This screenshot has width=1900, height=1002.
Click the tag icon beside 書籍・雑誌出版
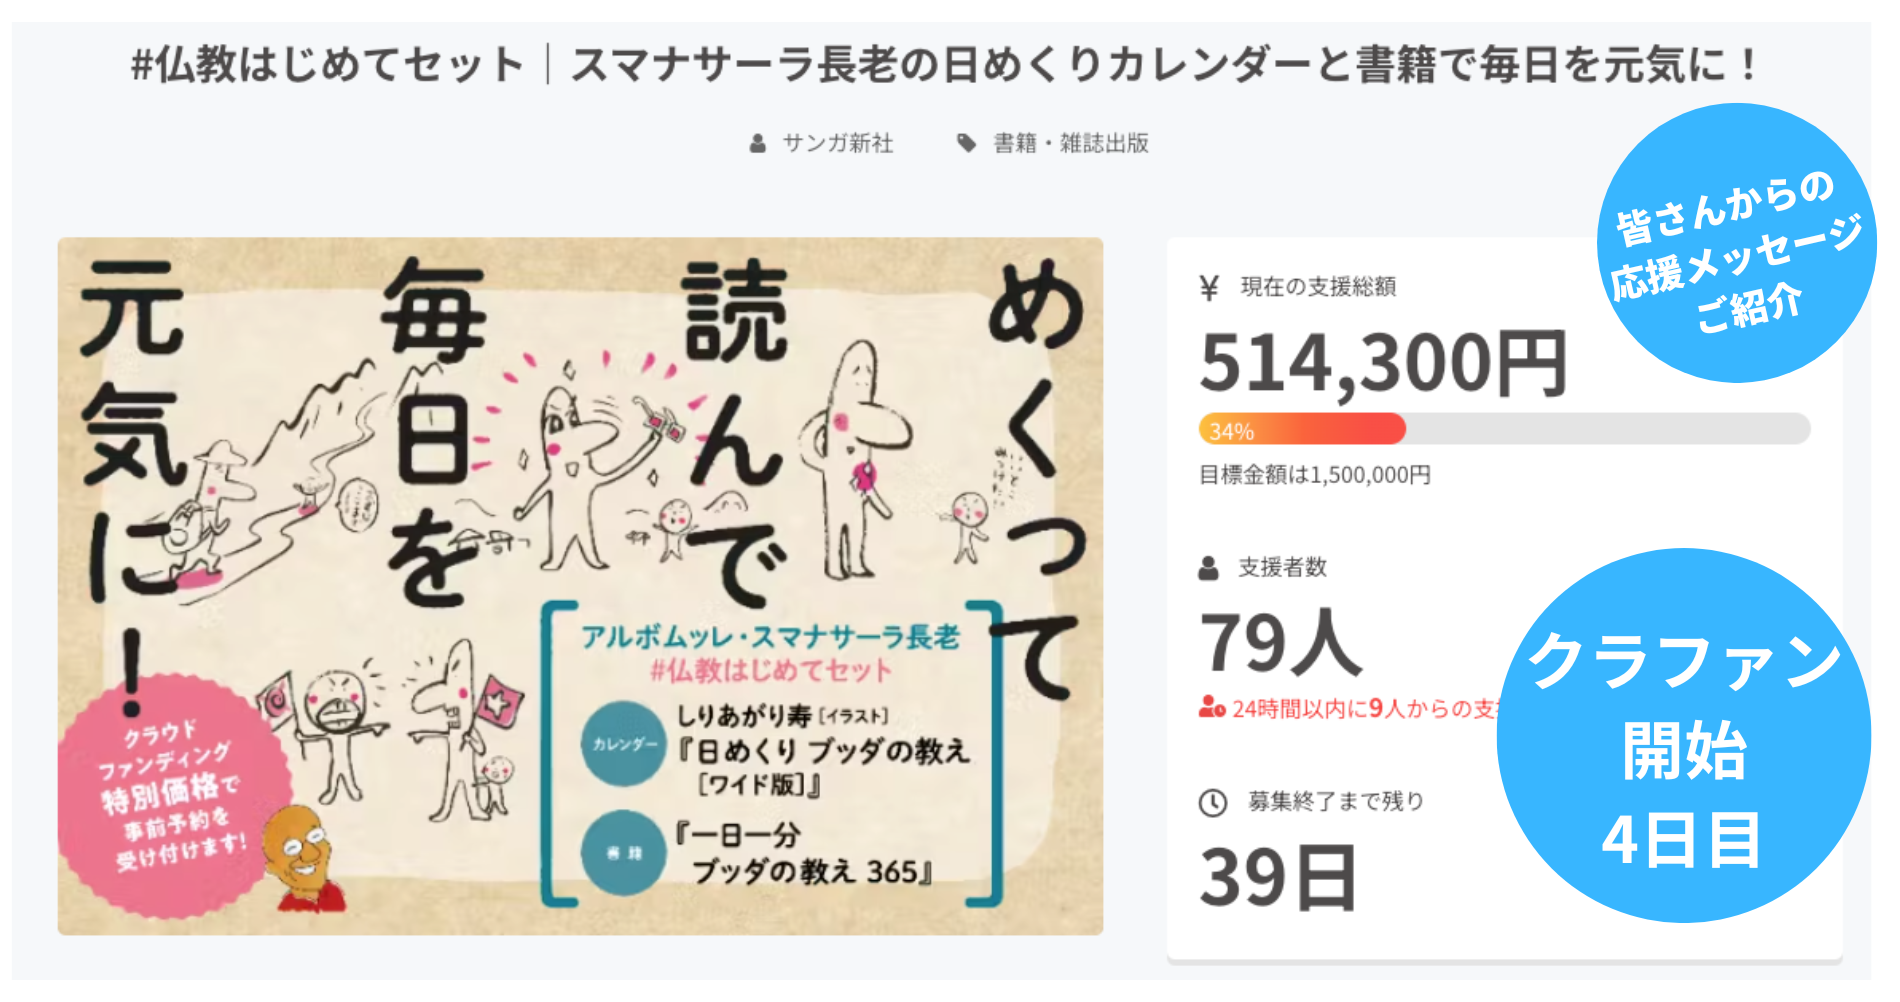[966, 143]
